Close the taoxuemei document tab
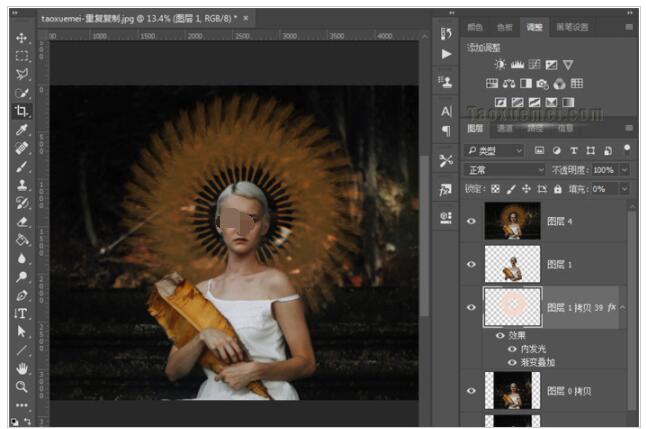 247,18
